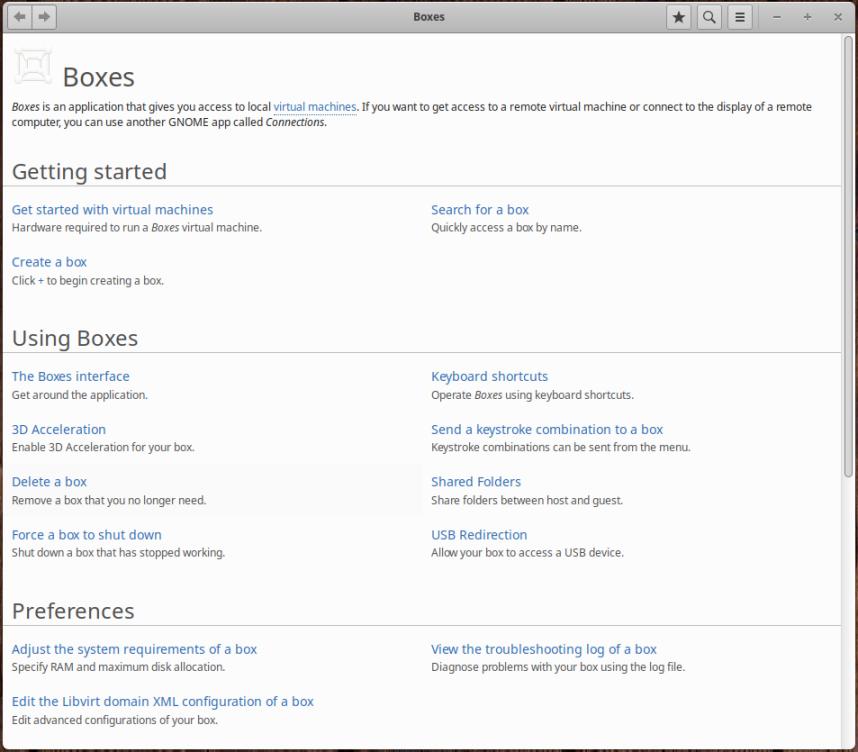Open the 'Search for a box' topic
858x752 pixels.
(x=480, y=210)
